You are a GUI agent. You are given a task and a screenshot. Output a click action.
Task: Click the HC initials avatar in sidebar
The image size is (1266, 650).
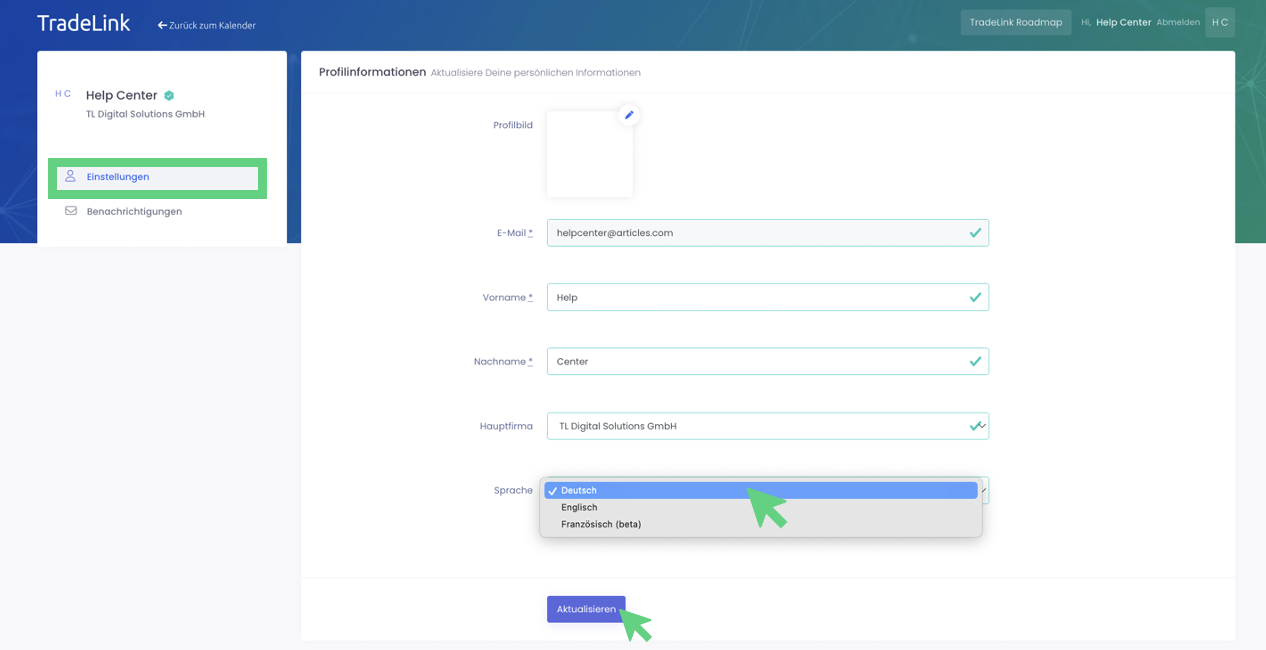pyautogui.click(x=63, y=94)
